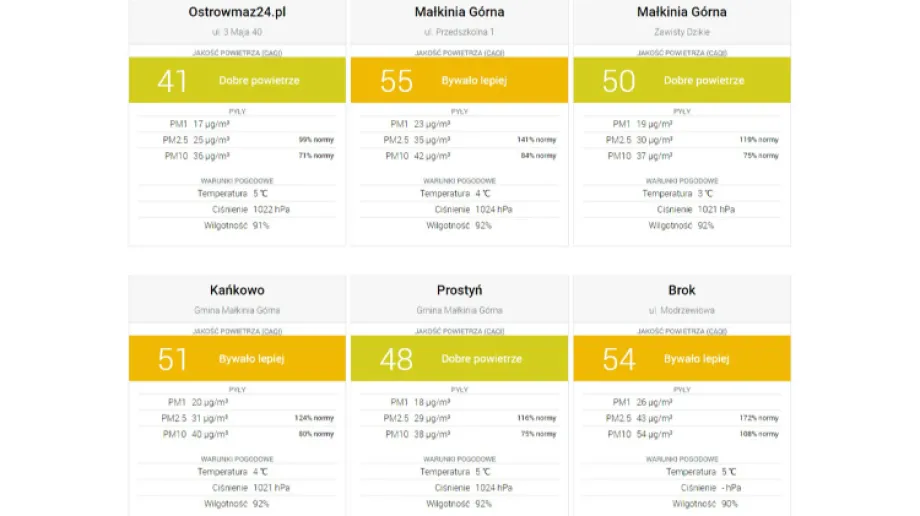920x516 pixels.
Task: Select the green CAQI 48 banner
Action: (459, 358)
